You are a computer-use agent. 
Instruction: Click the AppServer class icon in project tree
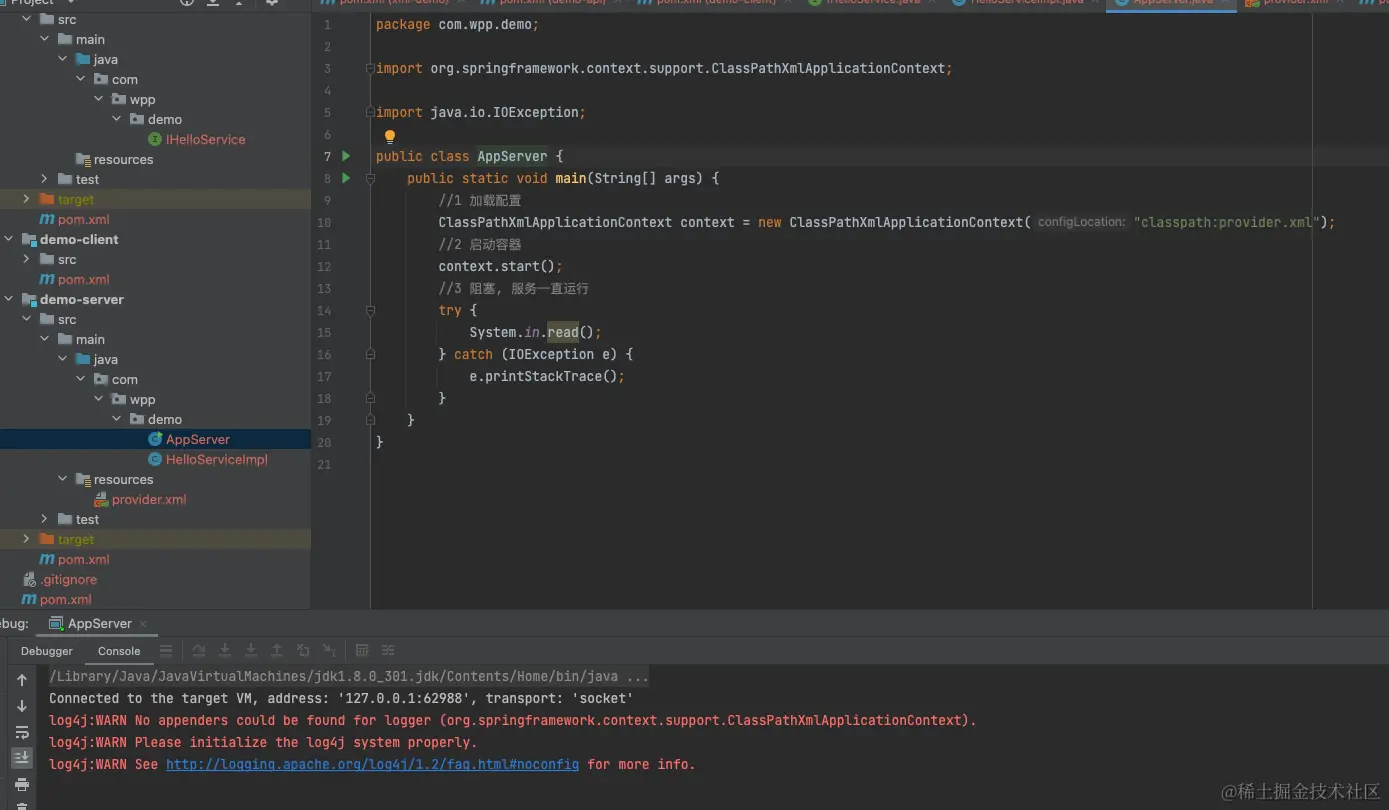[155, 439]
